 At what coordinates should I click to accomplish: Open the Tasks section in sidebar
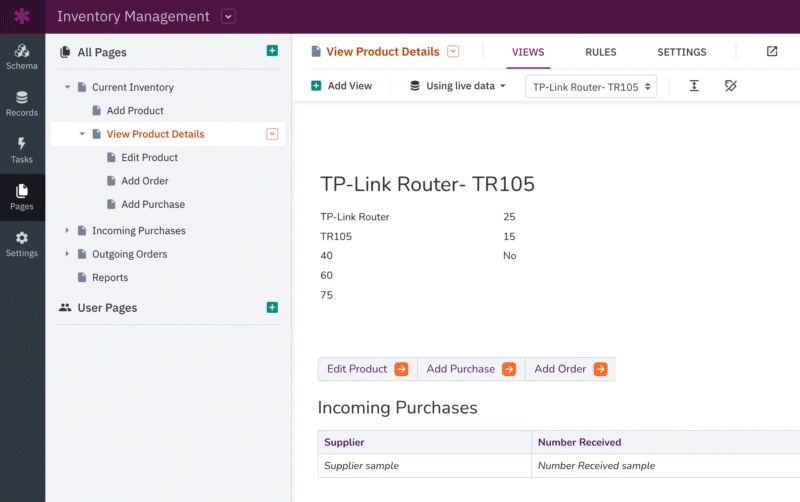[x=22, y=150]
